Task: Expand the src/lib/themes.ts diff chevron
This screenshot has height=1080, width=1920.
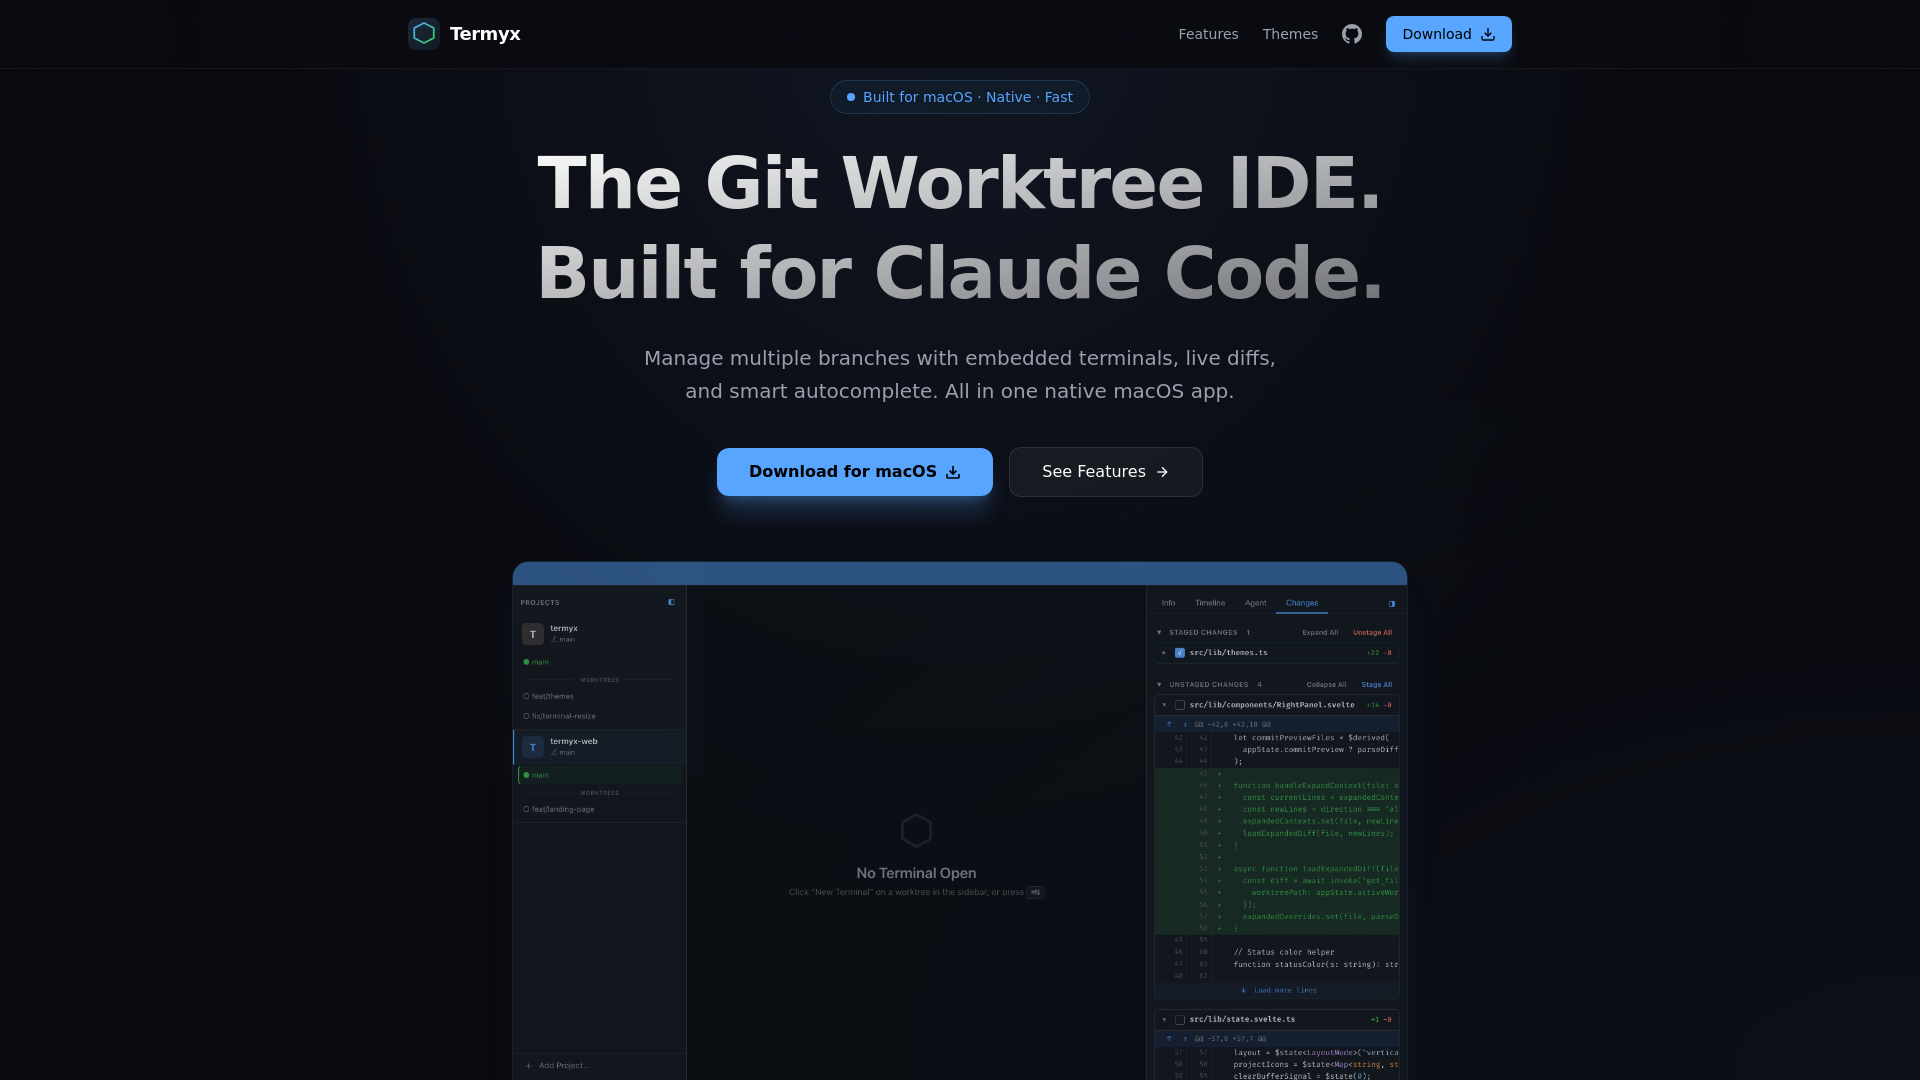Action: click(1164, 653)
